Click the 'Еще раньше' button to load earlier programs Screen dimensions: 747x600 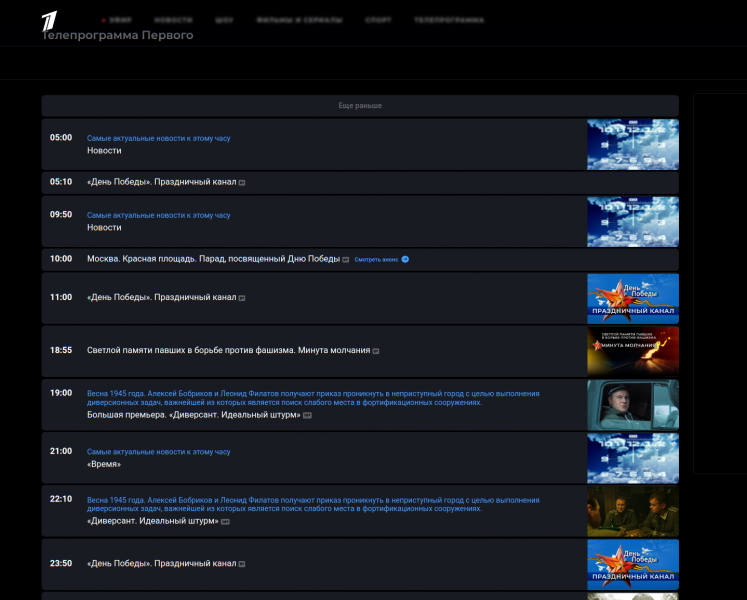(x=360, y=105)
